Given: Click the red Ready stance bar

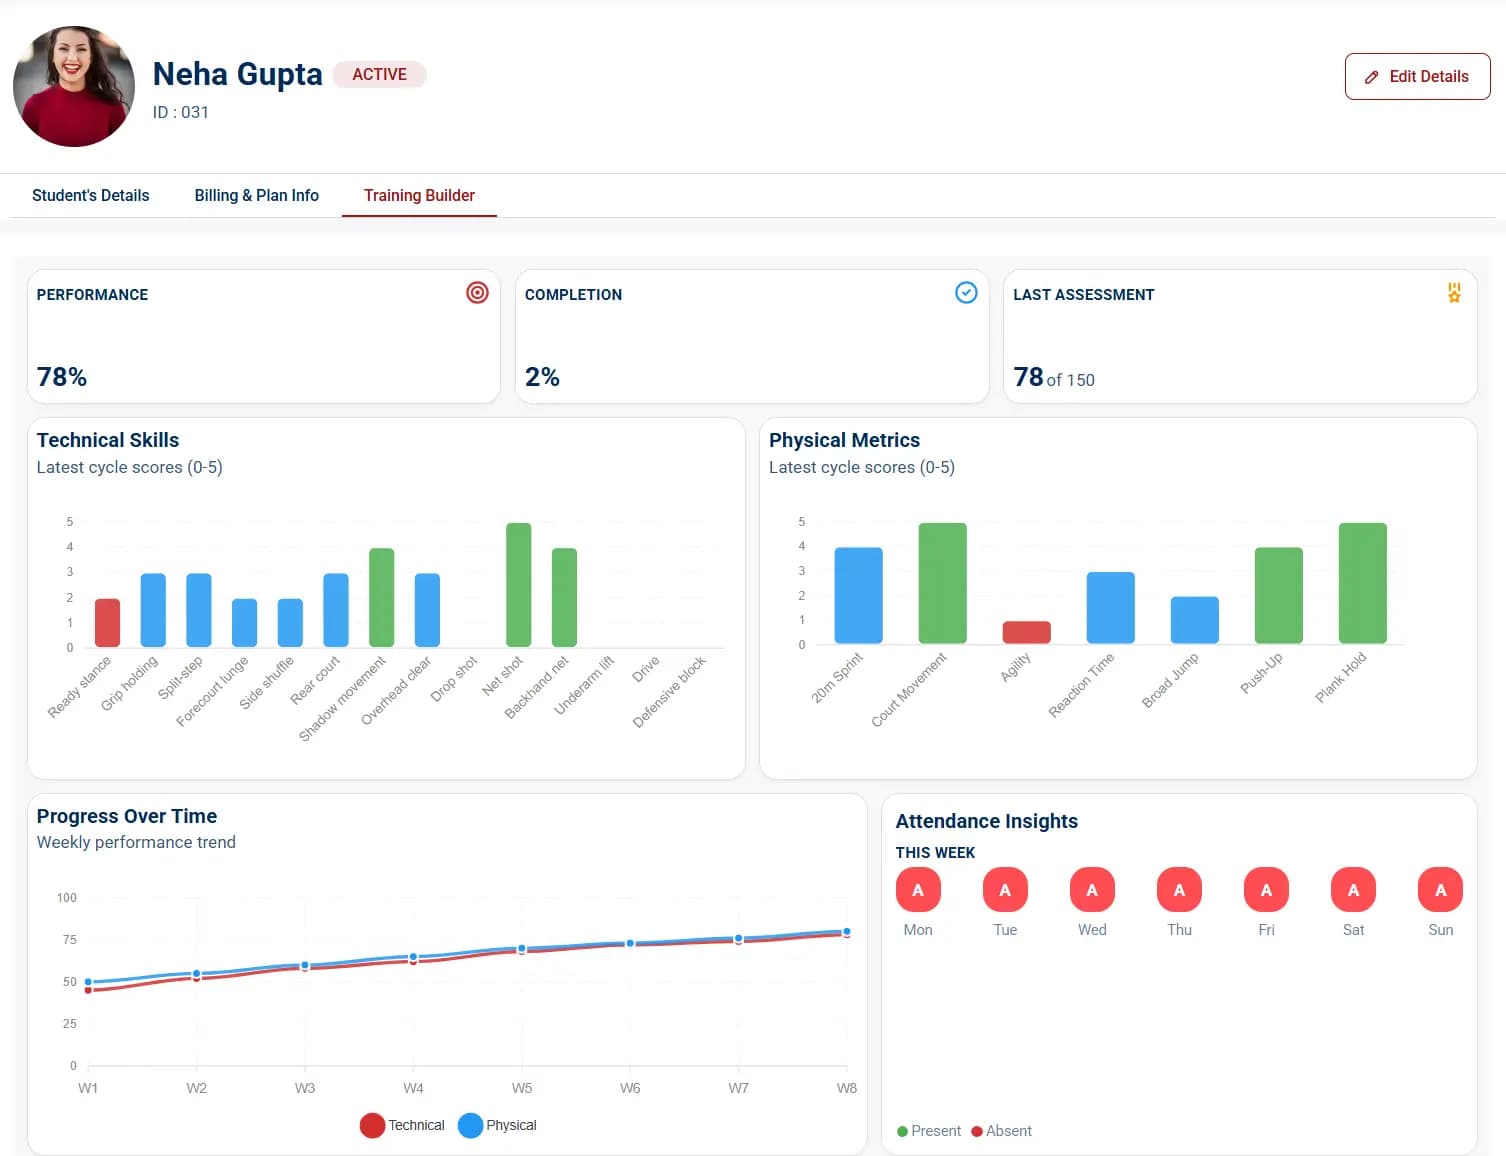Looking at the screenshot, I should pyautogui.click(x=107, y=622).
